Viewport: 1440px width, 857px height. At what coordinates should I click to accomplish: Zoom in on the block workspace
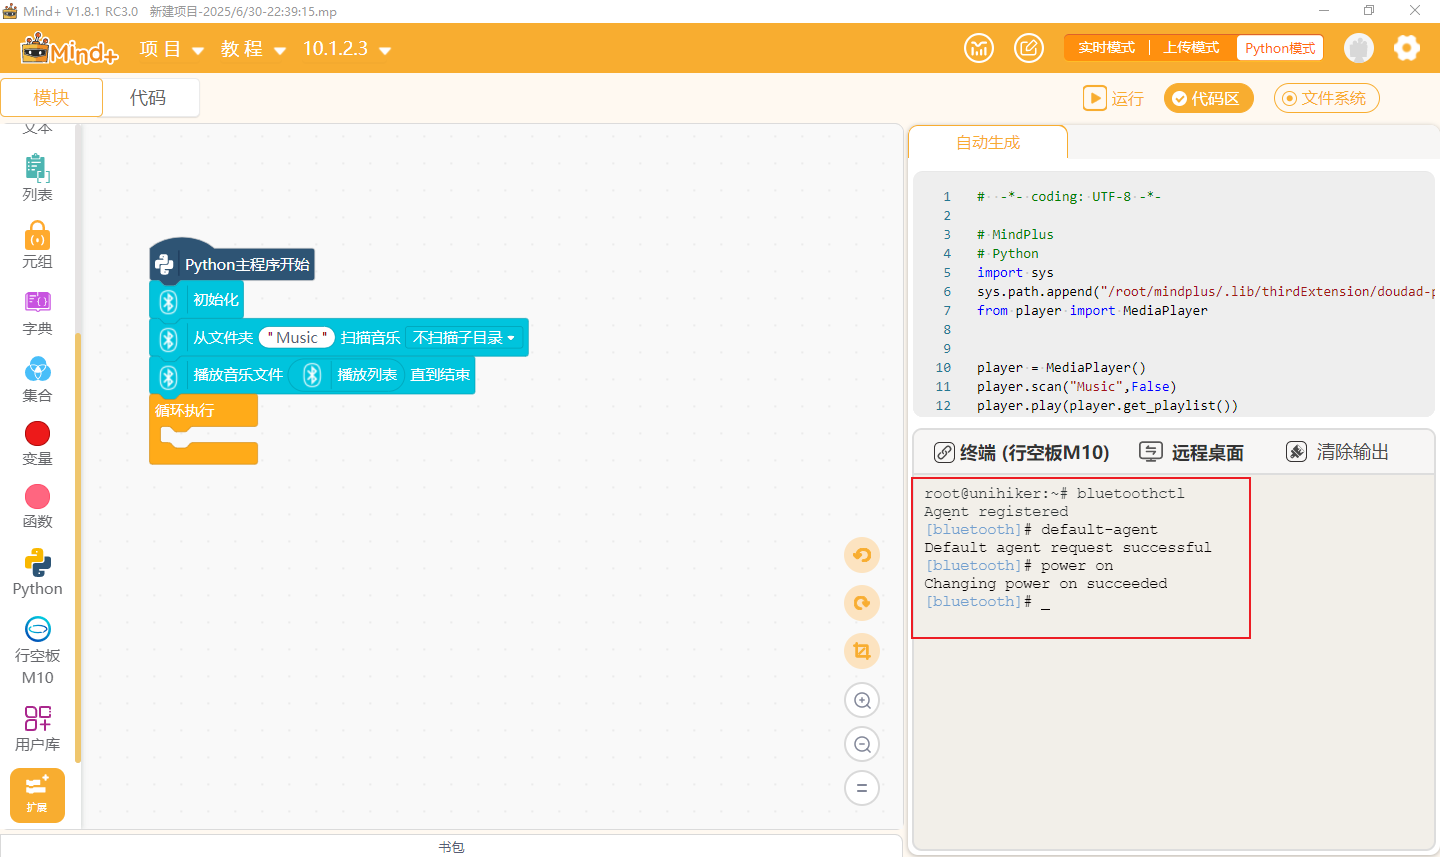pos(862,700)
